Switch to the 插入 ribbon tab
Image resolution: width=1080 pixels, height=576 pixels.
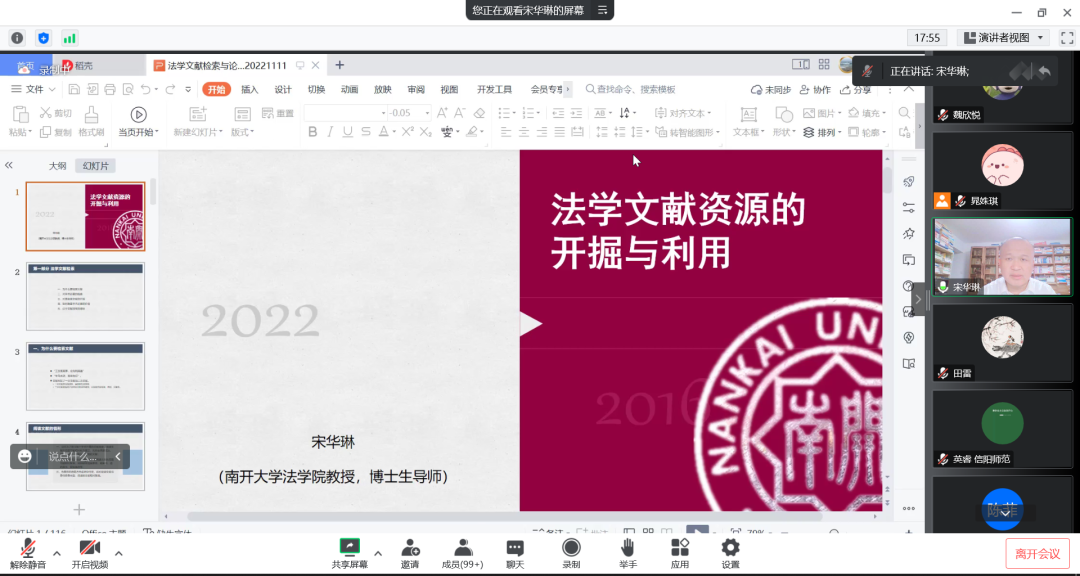tap(249, 89)
